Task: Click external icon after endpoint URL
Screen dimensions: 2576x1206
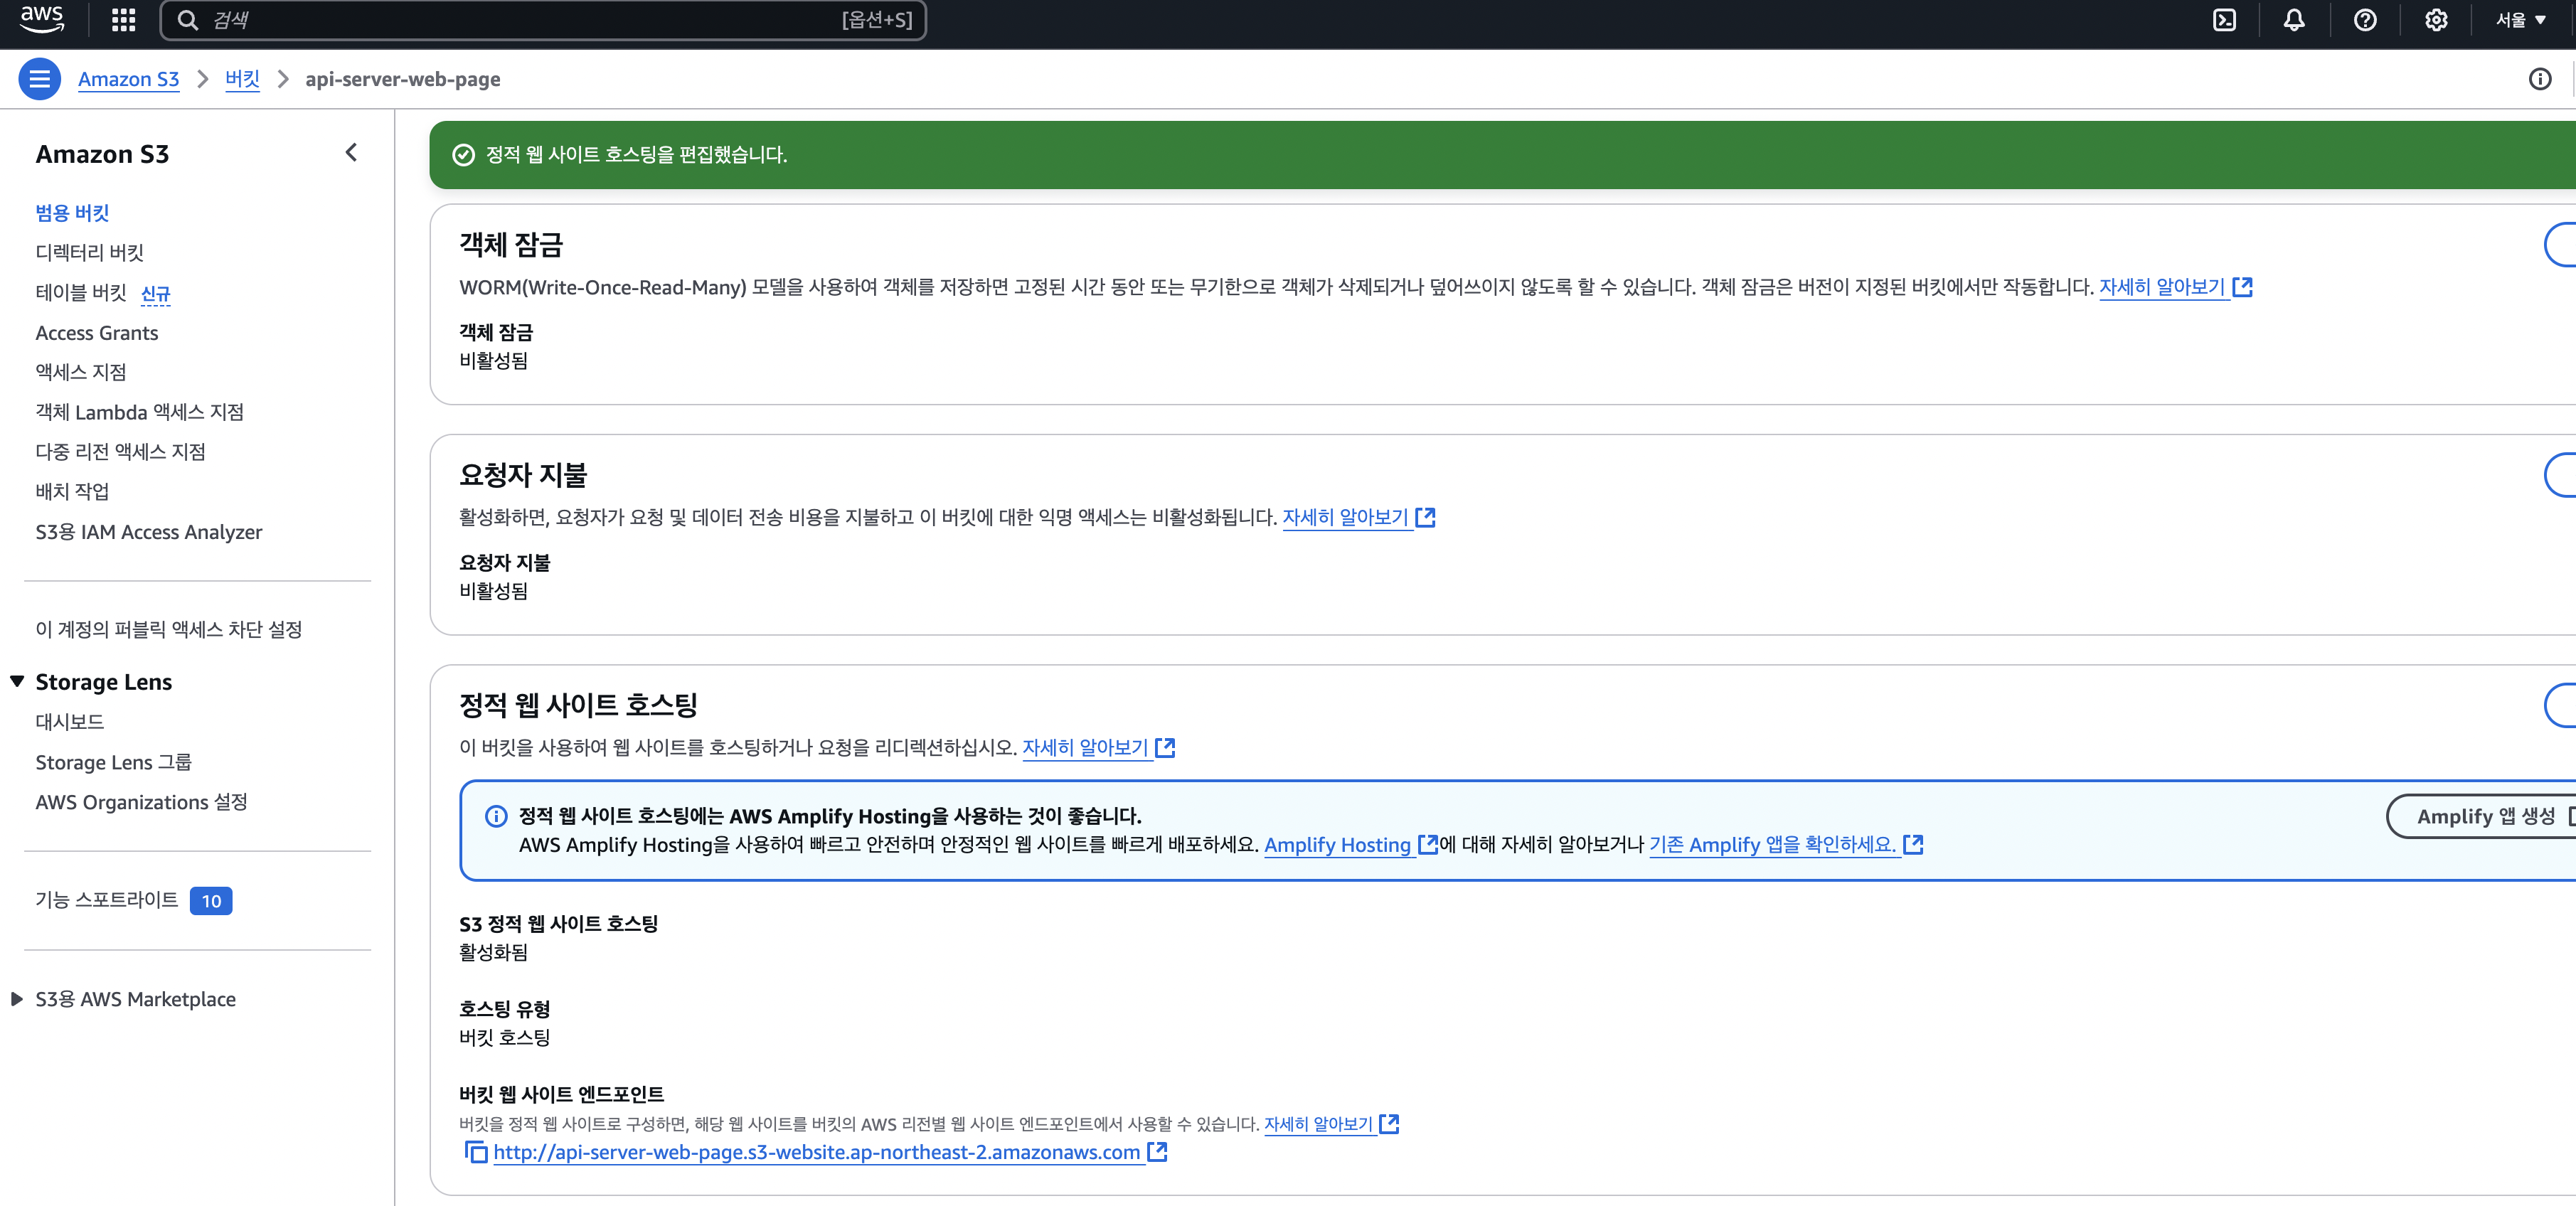Action: point(1157,1152)
